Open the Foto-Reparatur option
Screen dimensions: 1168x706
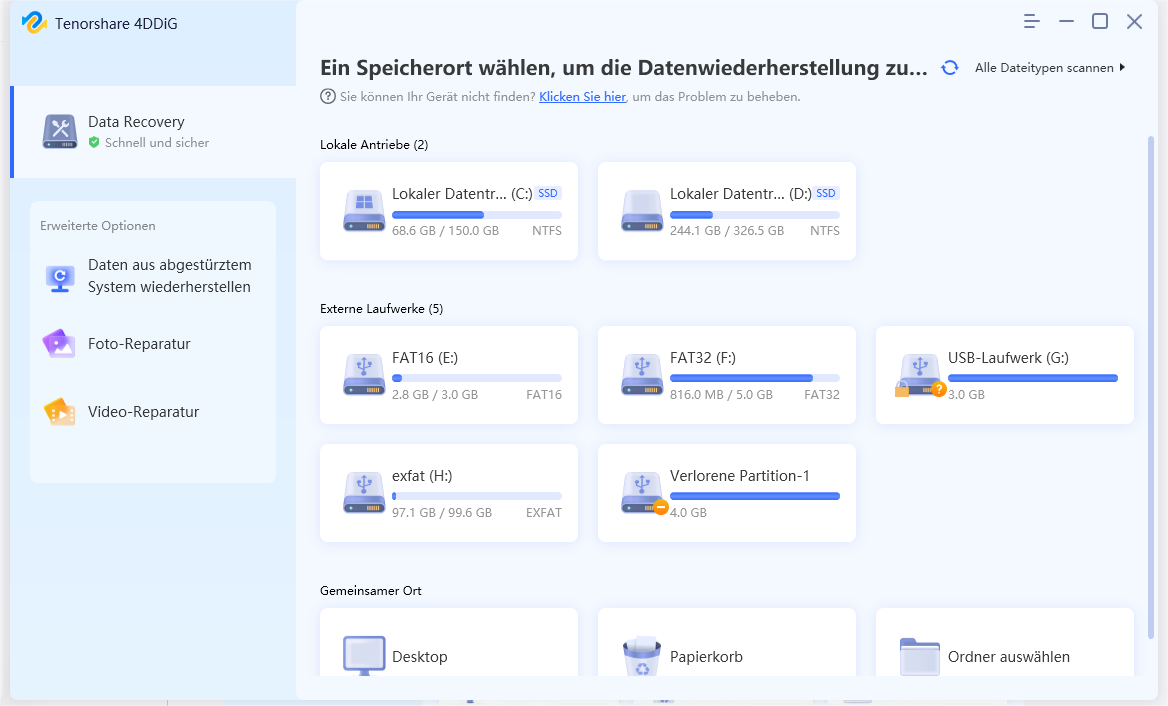click(x=153, y=344)
